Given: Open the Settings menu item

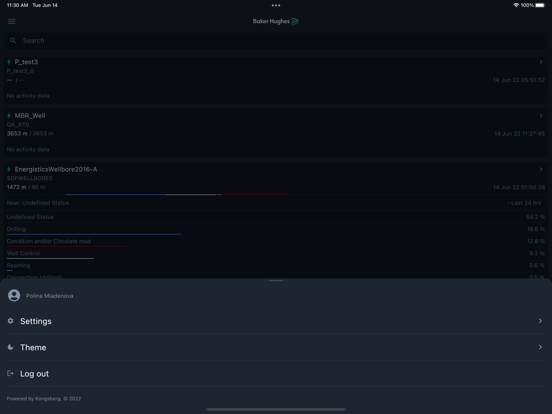Looking at the screenshot, I should (x=276, y=321).
